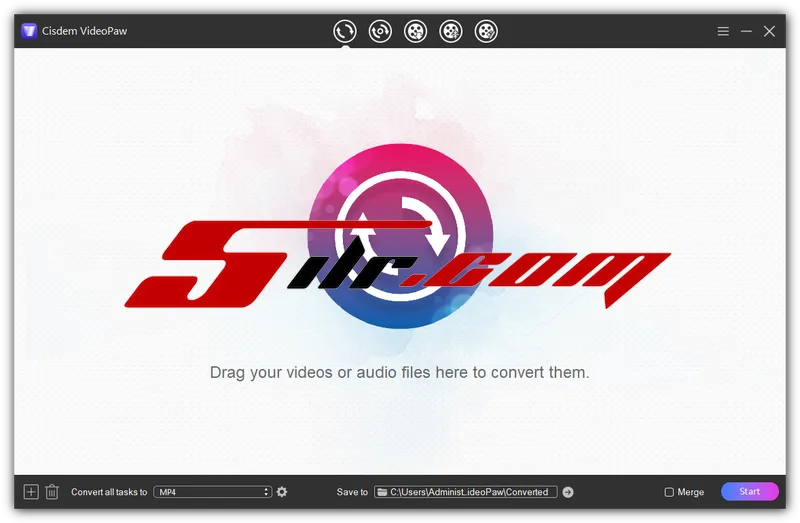The height and width of the screenshot is (523, 800).
Task: Click folder icon in Save to field
Action: pyautogui.click(x=381, y=492)
